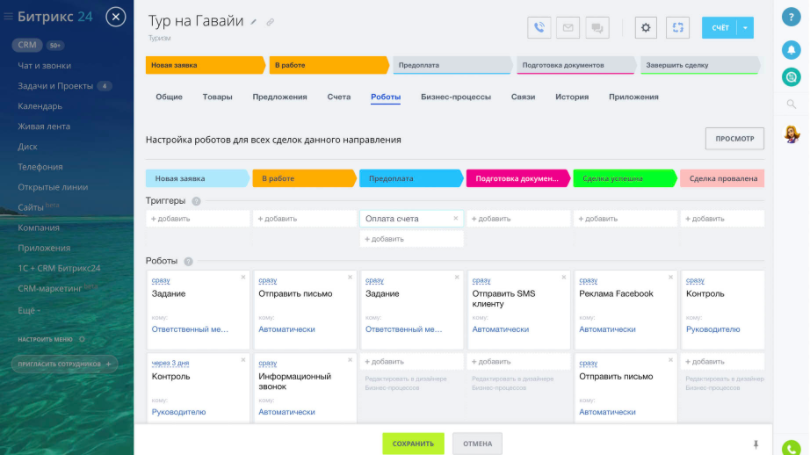Open the сразу delay dropdown of Реклама Facebook
The height and width of the screenshot is (457, 810).
[588, 280]
